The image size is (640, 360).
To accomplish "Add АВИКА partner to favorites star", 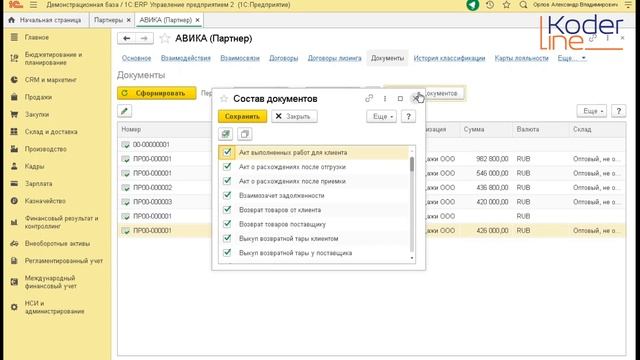I will coord(164,38).
